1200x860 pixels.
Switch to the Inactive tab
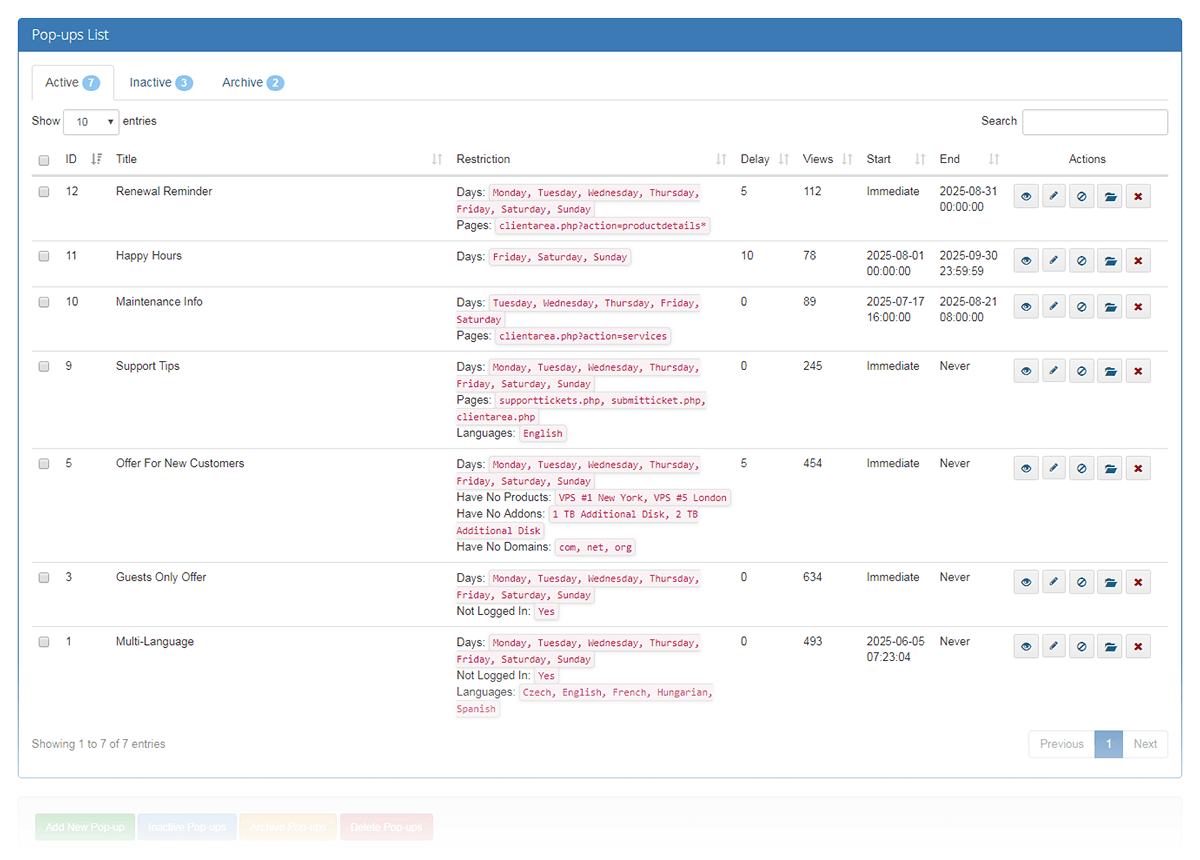pos(161,83)
